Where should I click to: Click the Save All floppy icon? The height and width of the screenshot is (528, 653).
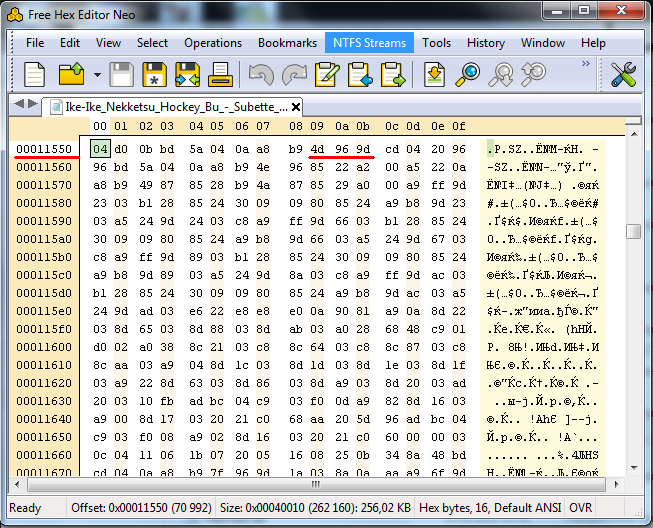pos(187,75)
